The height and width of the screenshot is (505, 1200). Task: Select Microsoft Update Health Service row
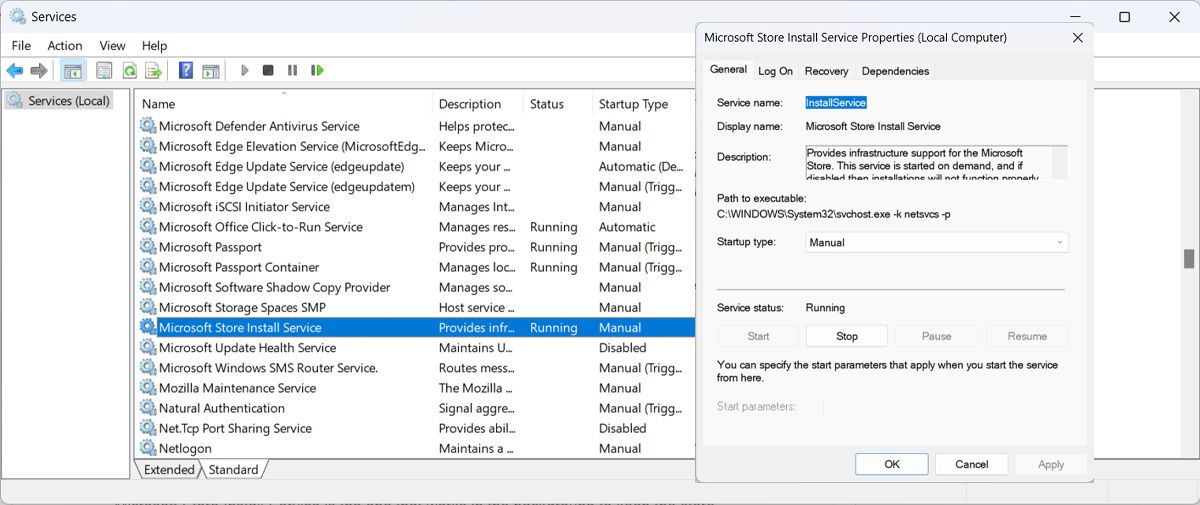point(415,347)
